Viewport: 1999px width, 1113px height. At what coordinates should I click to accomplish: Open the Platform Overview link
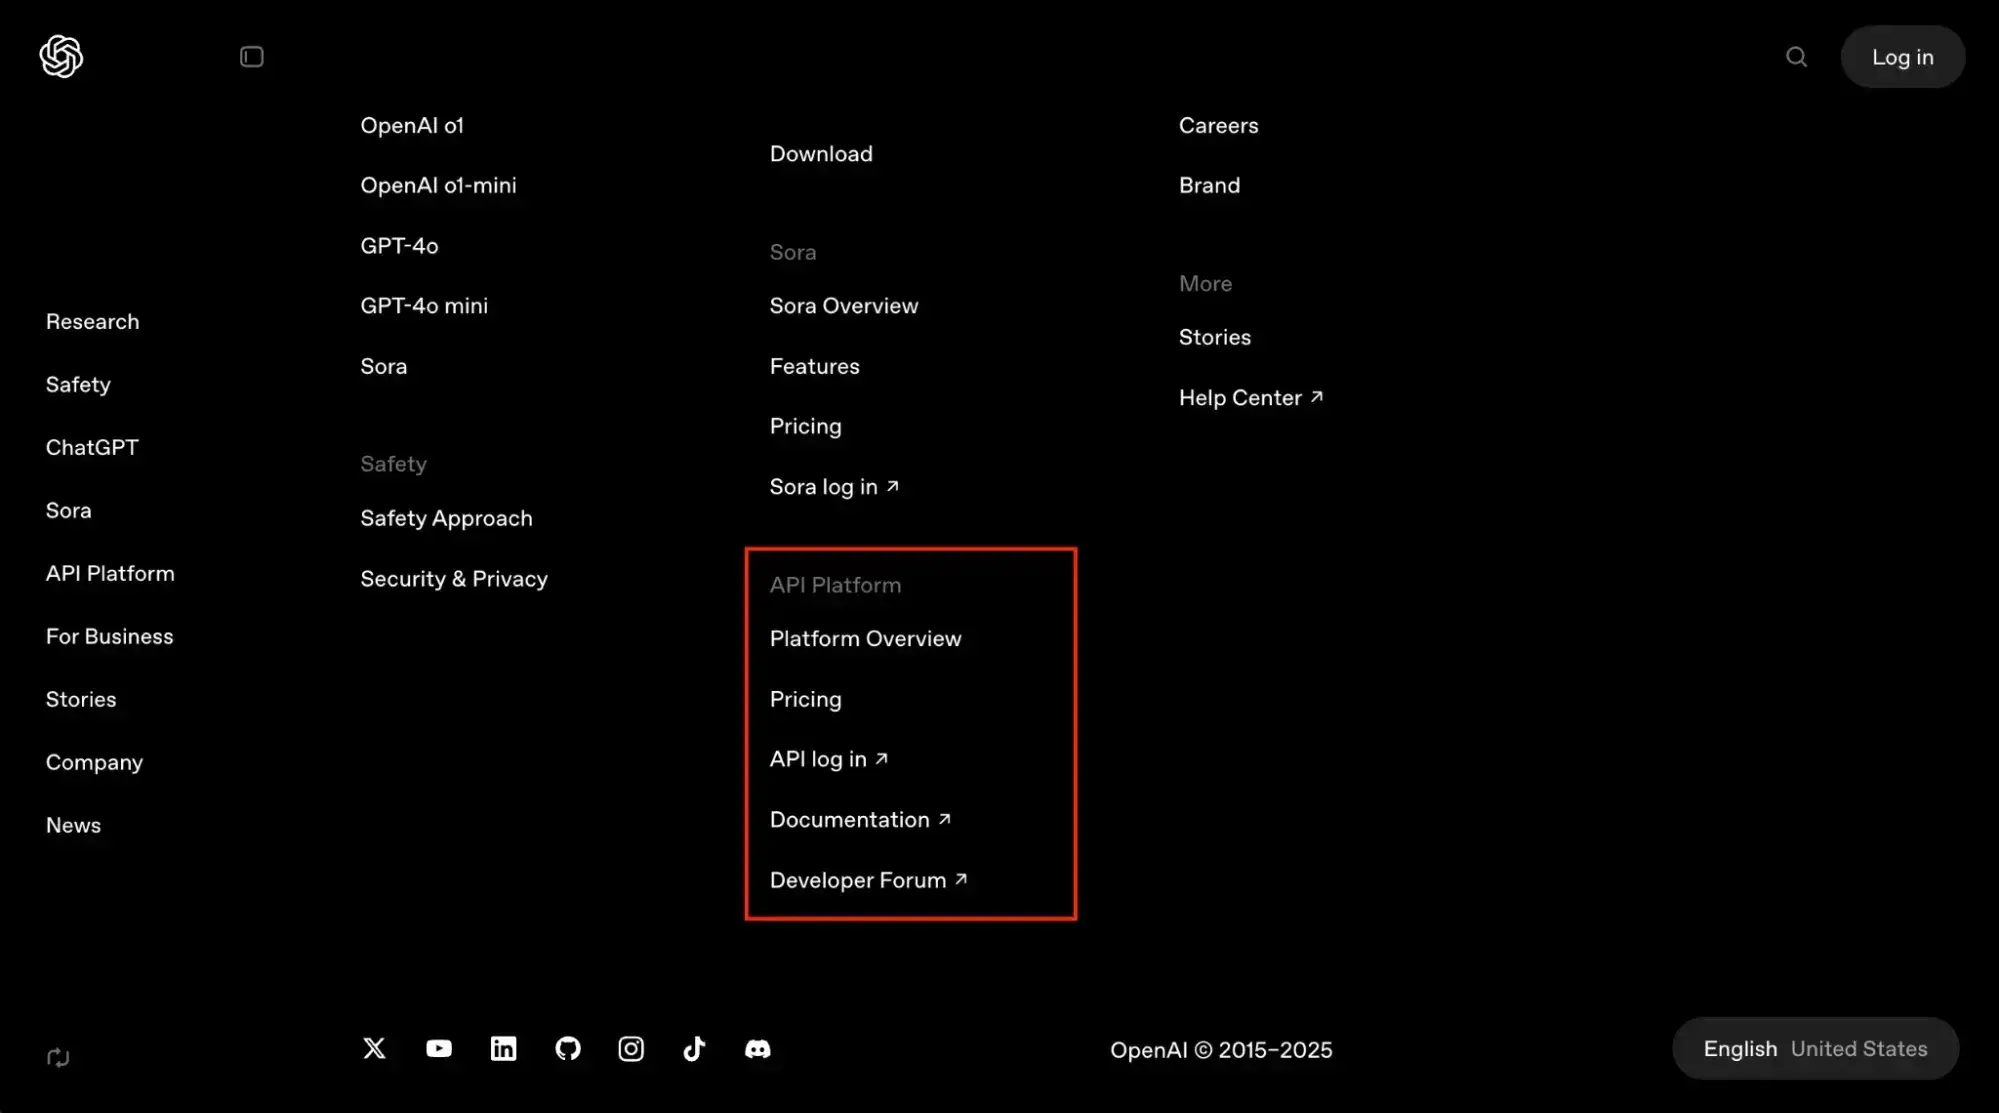865,639
